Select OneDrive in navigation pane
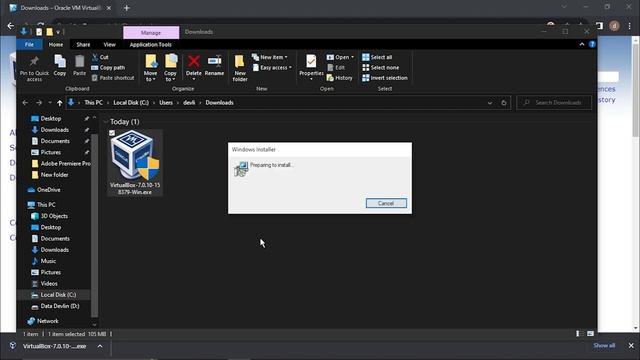Viewport: 640px width, 360px height. click(x=49, y=190)
